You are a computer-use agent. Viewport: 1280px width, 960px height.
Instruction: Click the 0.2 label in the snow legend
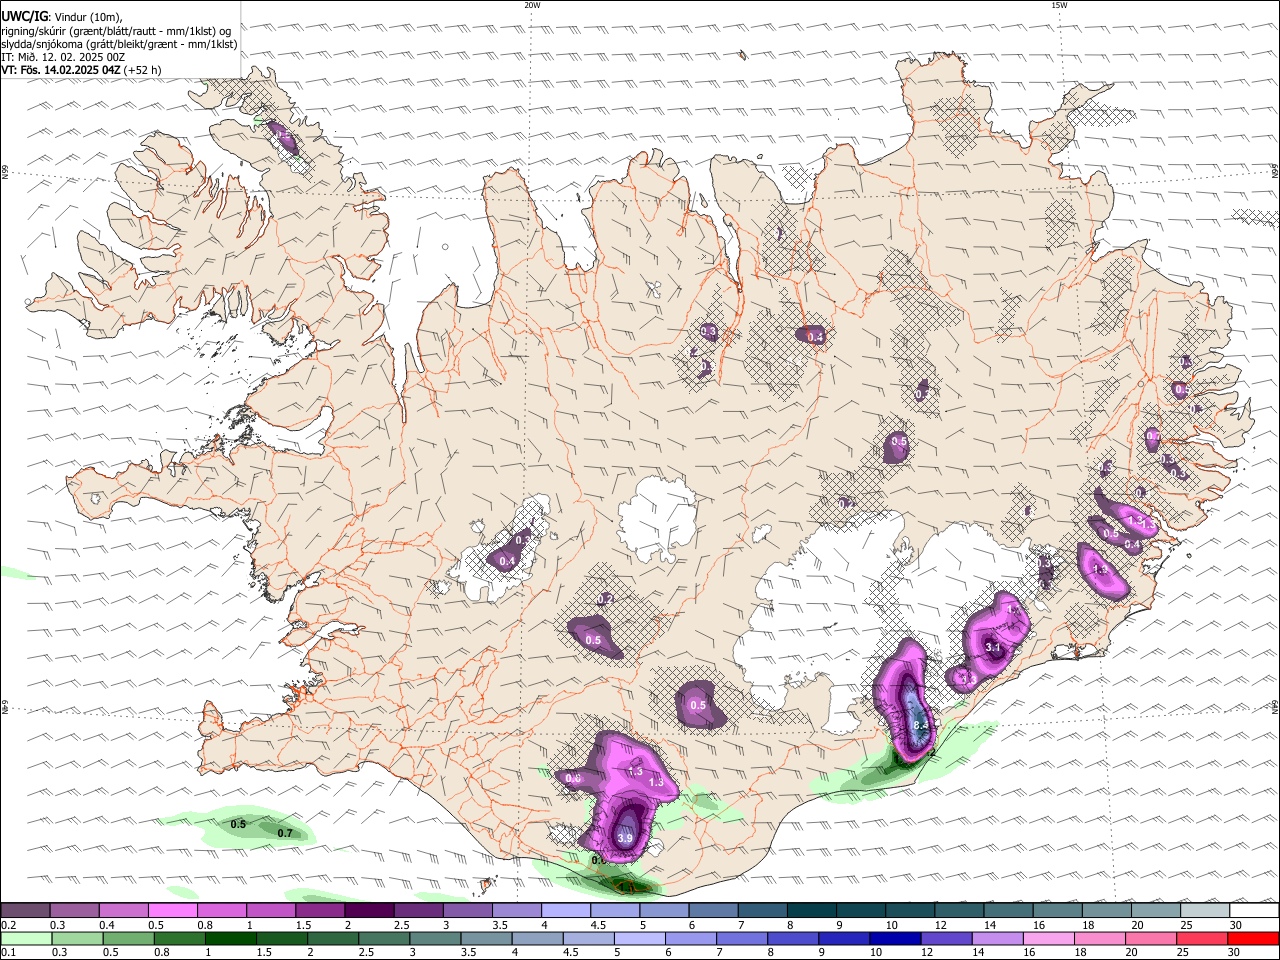click(x=9, y=925)
